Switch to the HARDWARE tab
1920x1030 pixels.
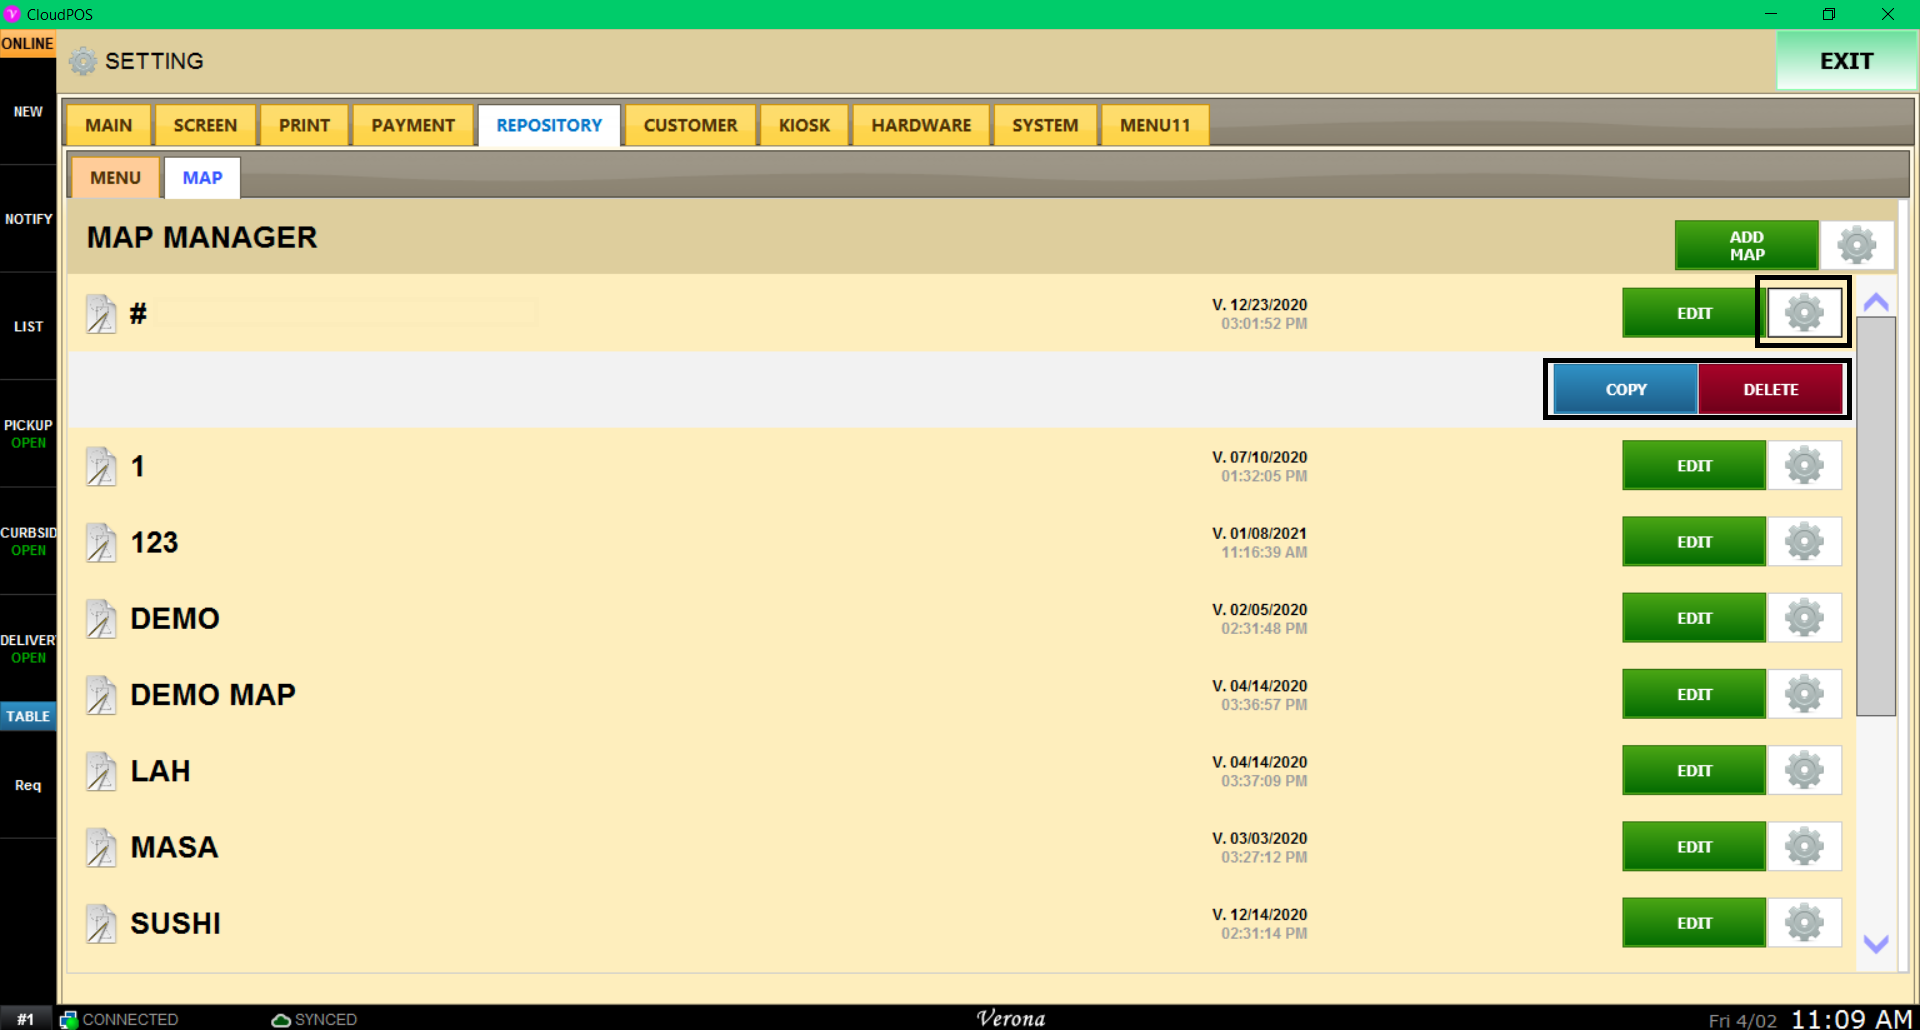coord(921,125)
